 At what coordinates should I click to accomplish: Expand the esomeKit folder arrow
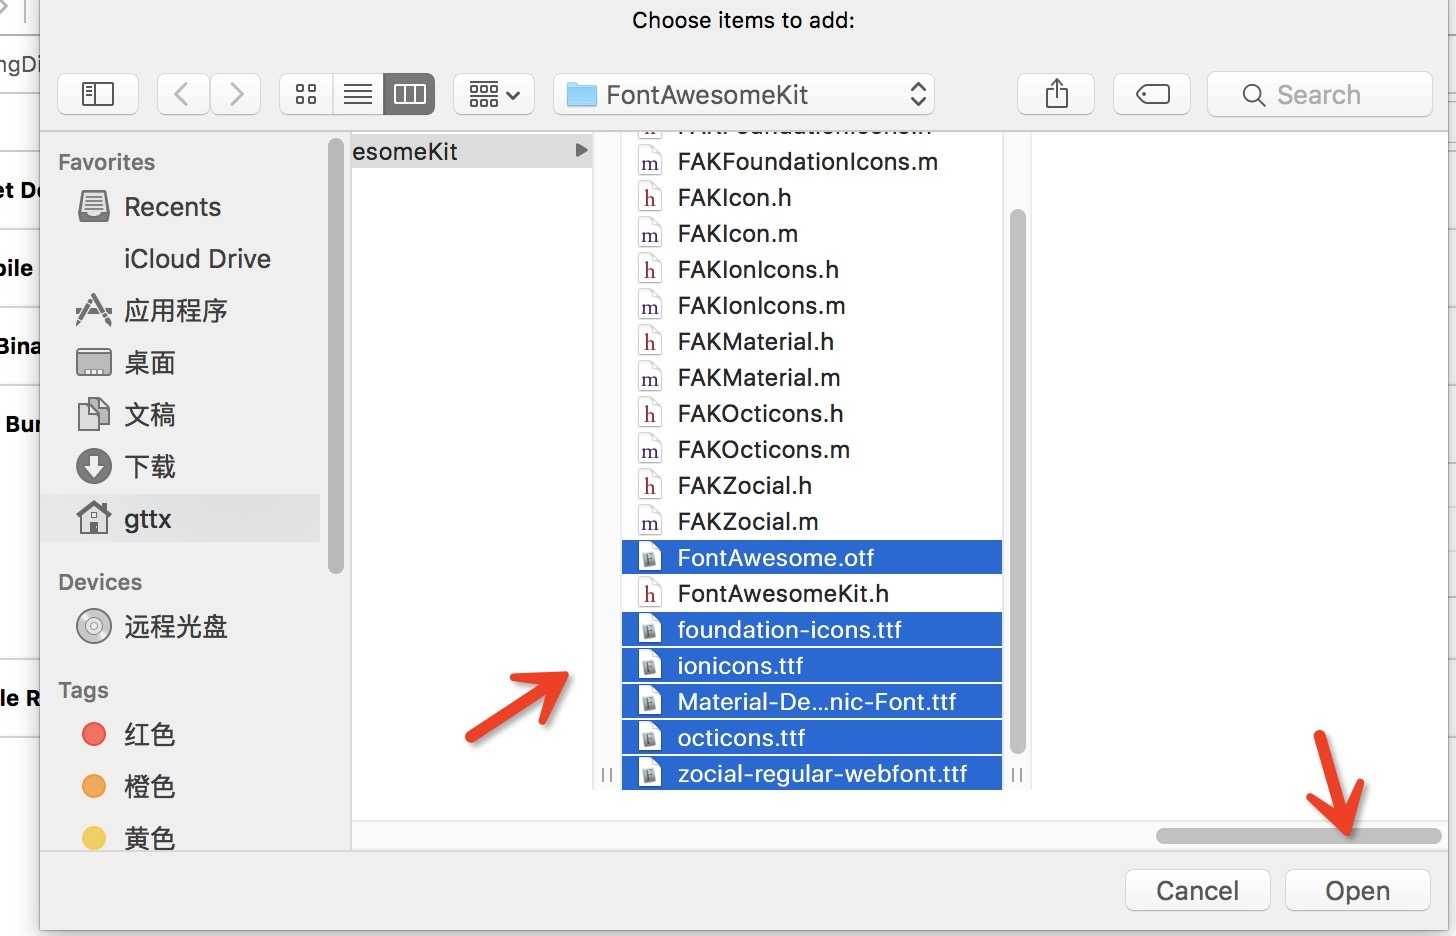click(581, 150)
